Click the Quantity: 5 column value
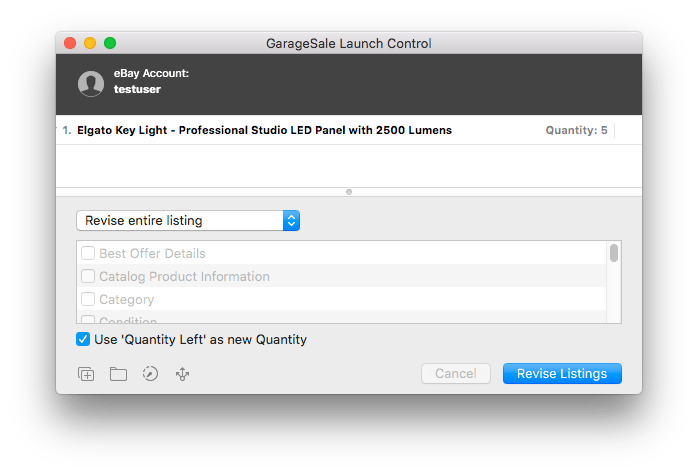 576,131
